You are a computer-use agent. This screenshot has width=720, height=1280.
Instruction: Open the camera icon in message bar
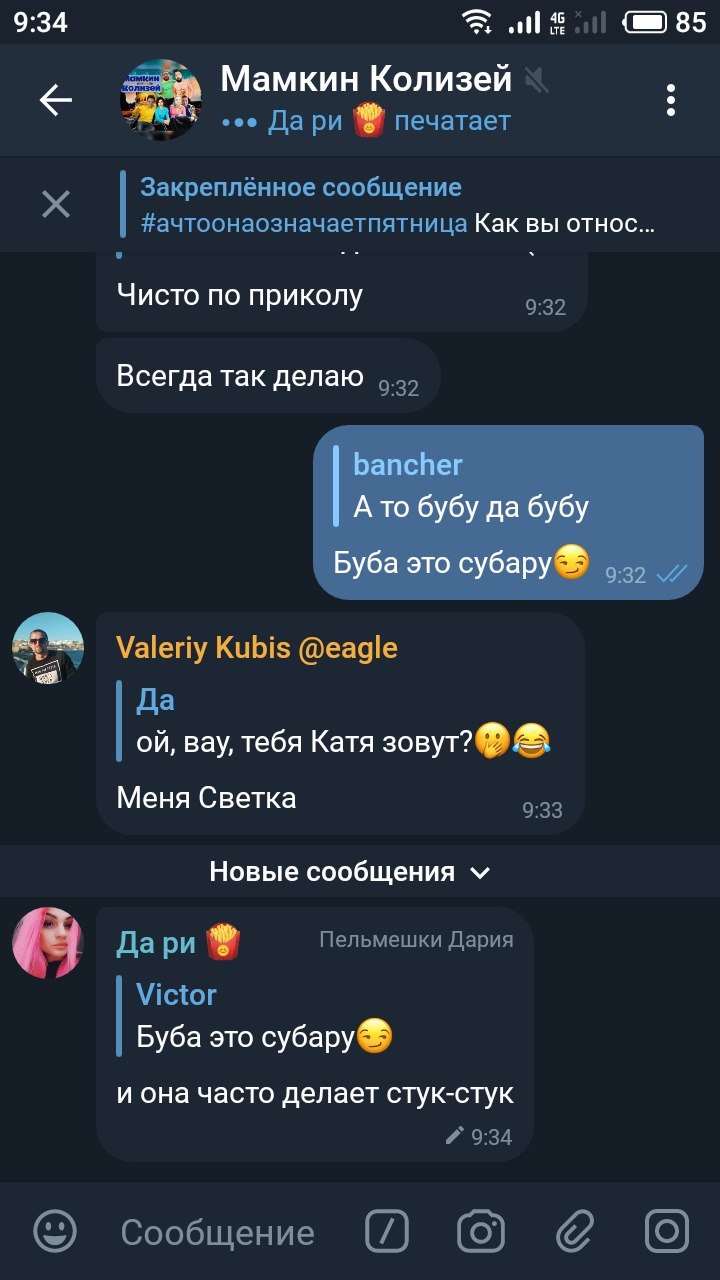[x=480, y=1231]
